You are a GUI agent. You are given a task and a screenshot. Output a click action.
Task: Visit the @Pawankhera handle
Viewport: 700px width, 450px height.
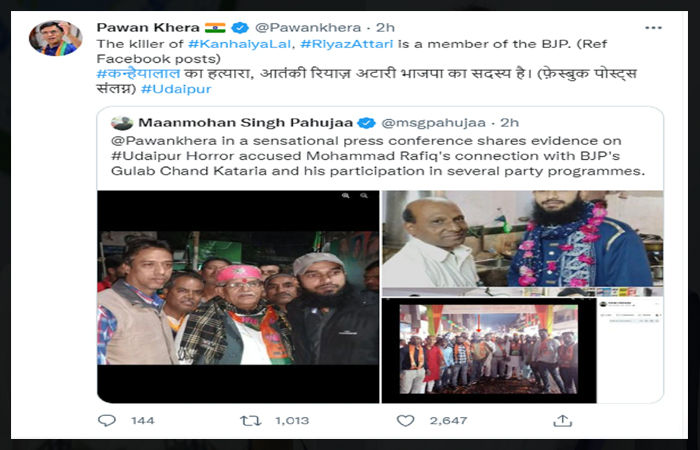(308, 28)
